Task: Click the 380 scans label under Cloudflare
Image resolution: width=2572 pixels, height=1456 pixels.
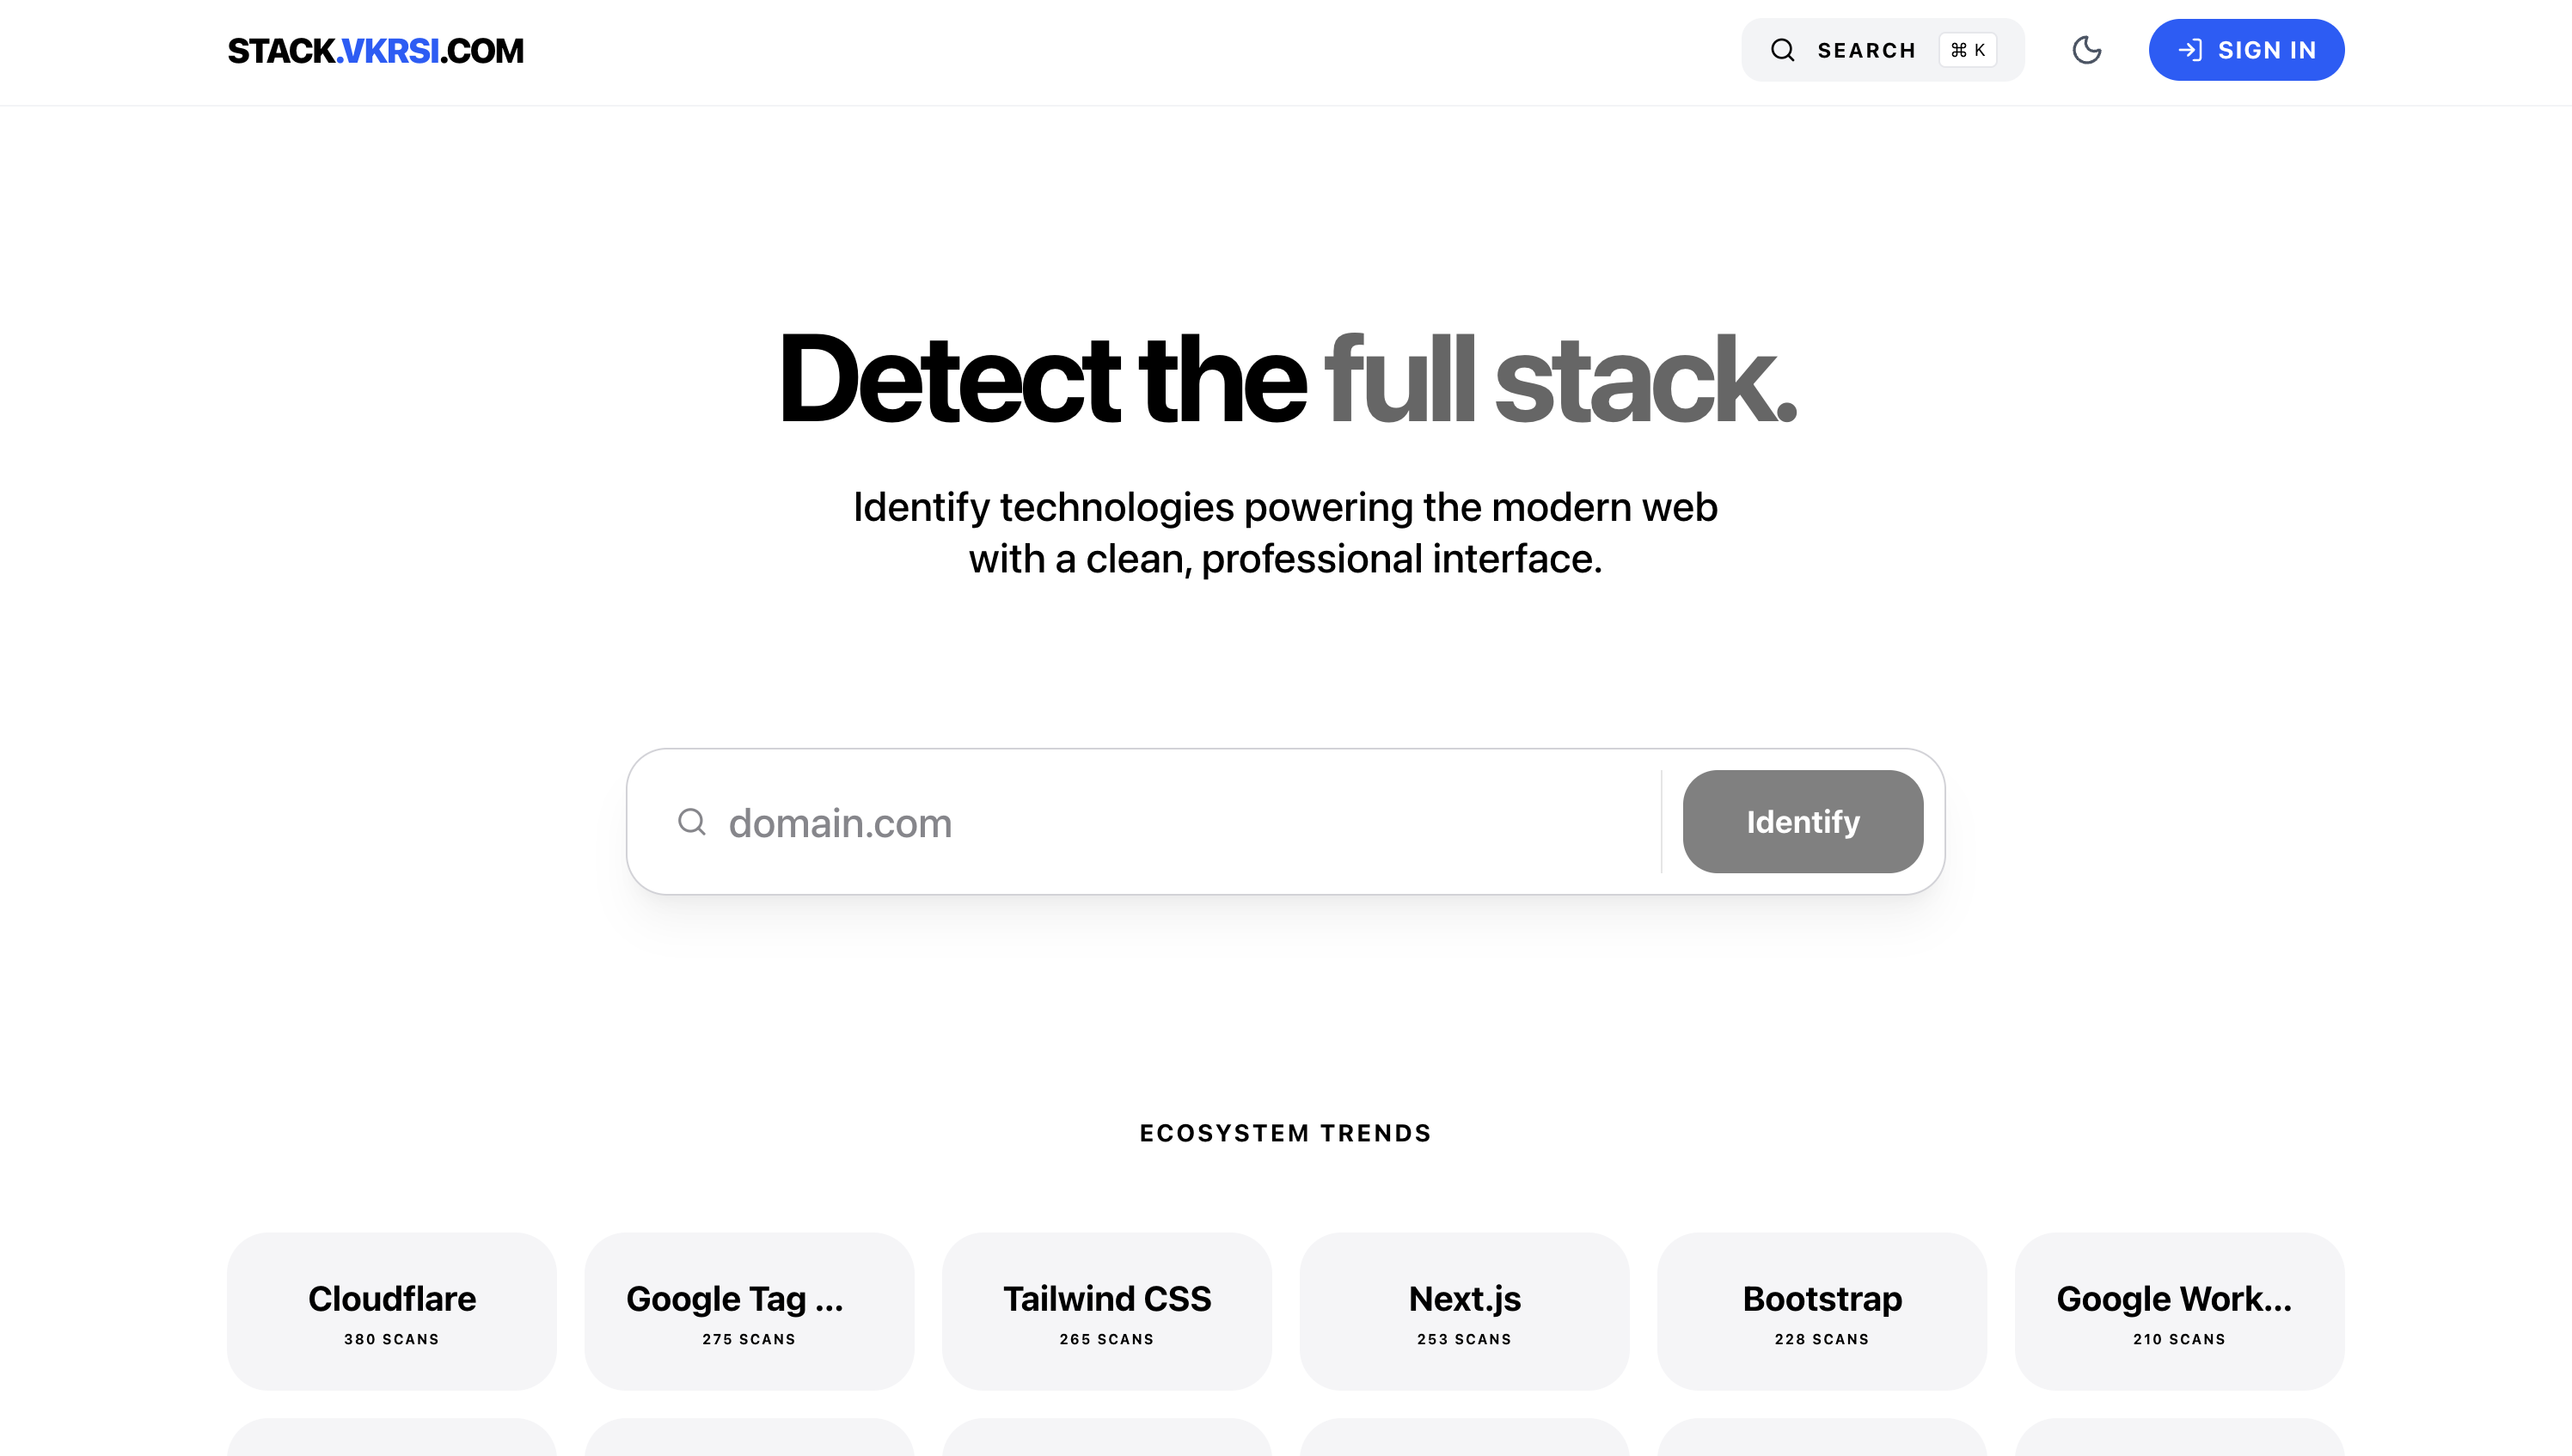Action: [x=391, y=1339]
